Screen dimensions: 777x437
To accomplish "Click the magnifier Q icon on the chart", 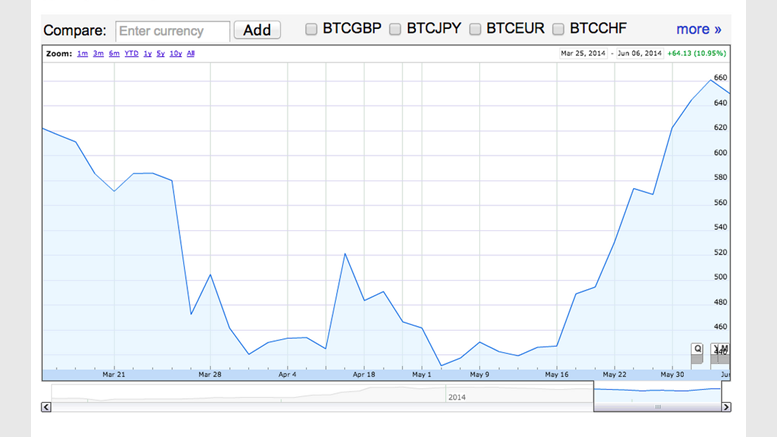I will [697, 348].
